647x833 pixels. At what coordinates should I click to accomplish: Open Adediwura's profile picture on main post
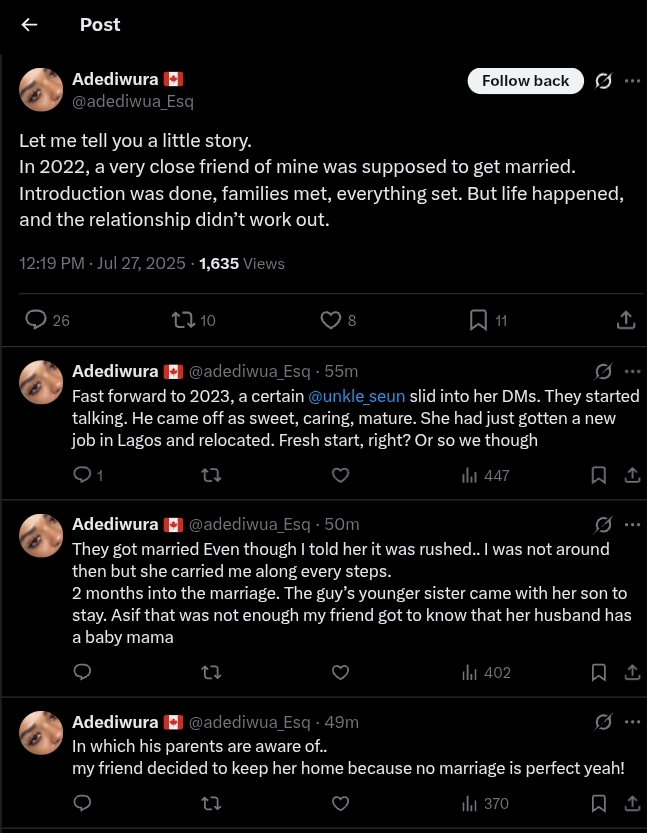pyautogui.click(x=42, y=91)
